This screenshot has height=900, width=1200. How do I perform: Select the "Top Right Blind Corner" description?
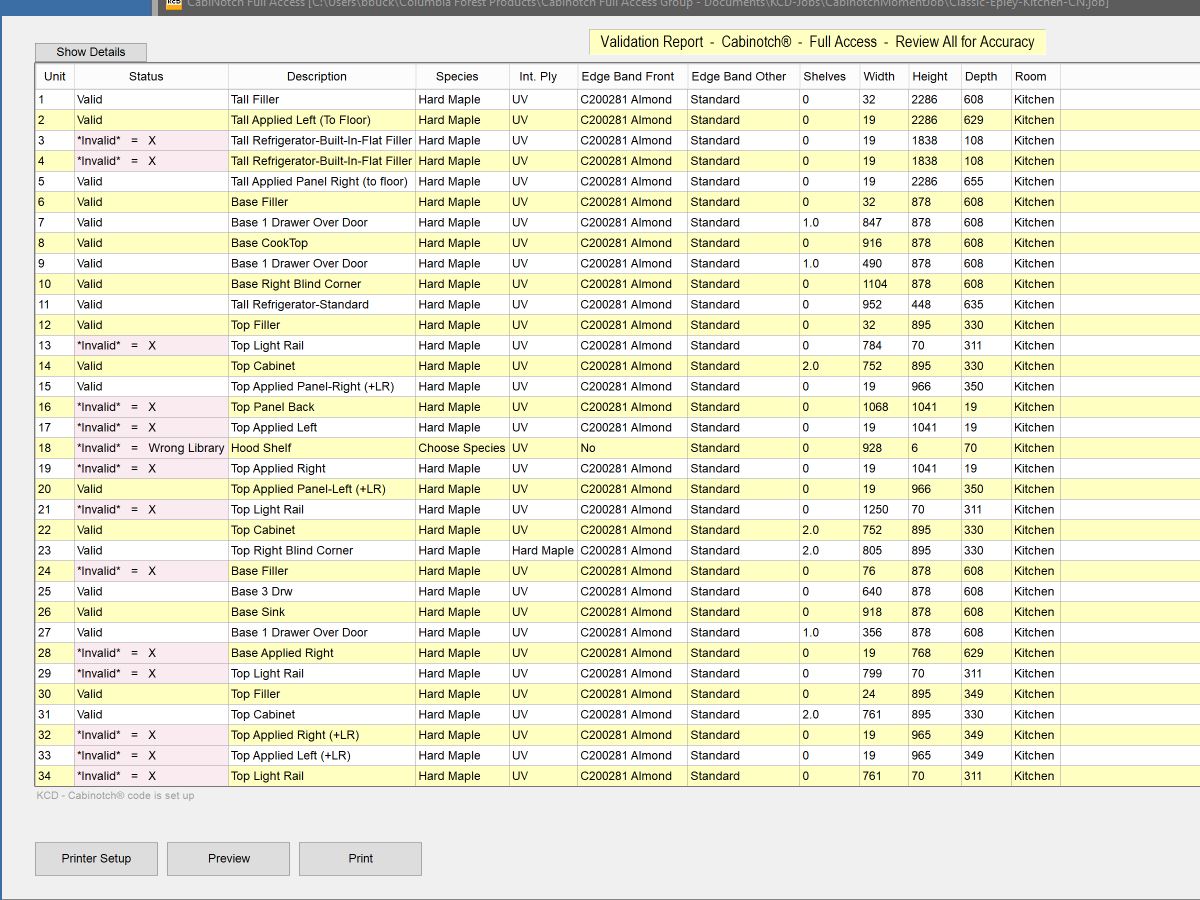click(x=322, y=551)
